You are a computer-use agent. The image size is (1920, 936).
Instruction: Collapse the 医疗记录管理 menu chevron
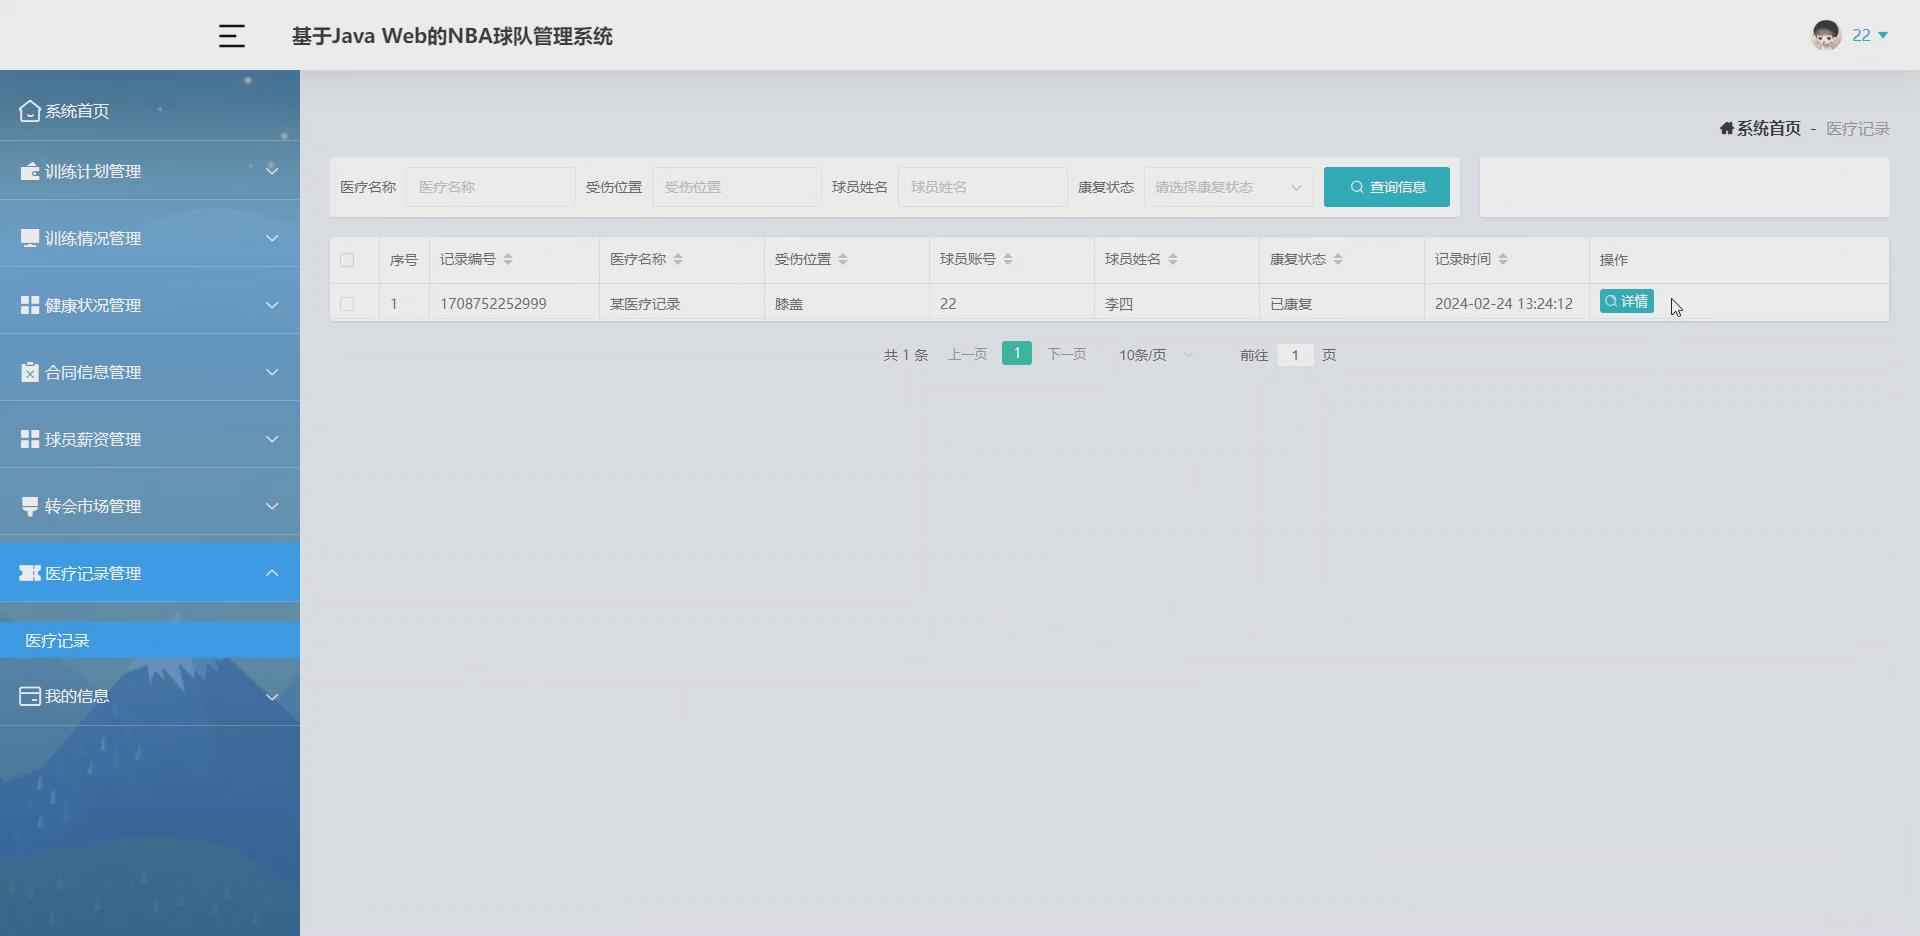point(271,572)
